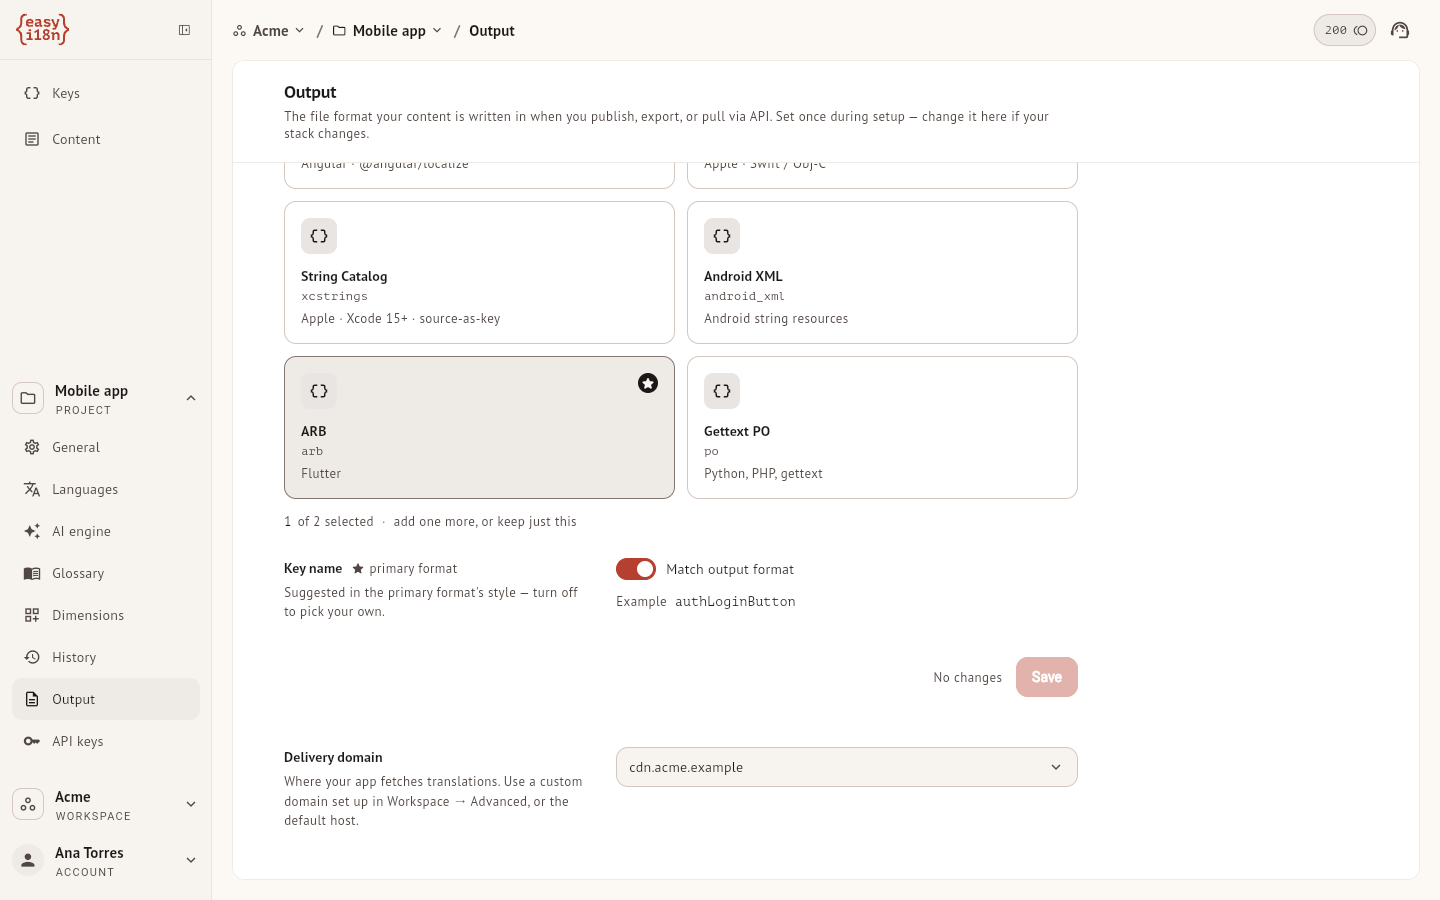This screenshot has width=1440, height=900.
Task: Click the Save button
Action: tap(1047, 677)
